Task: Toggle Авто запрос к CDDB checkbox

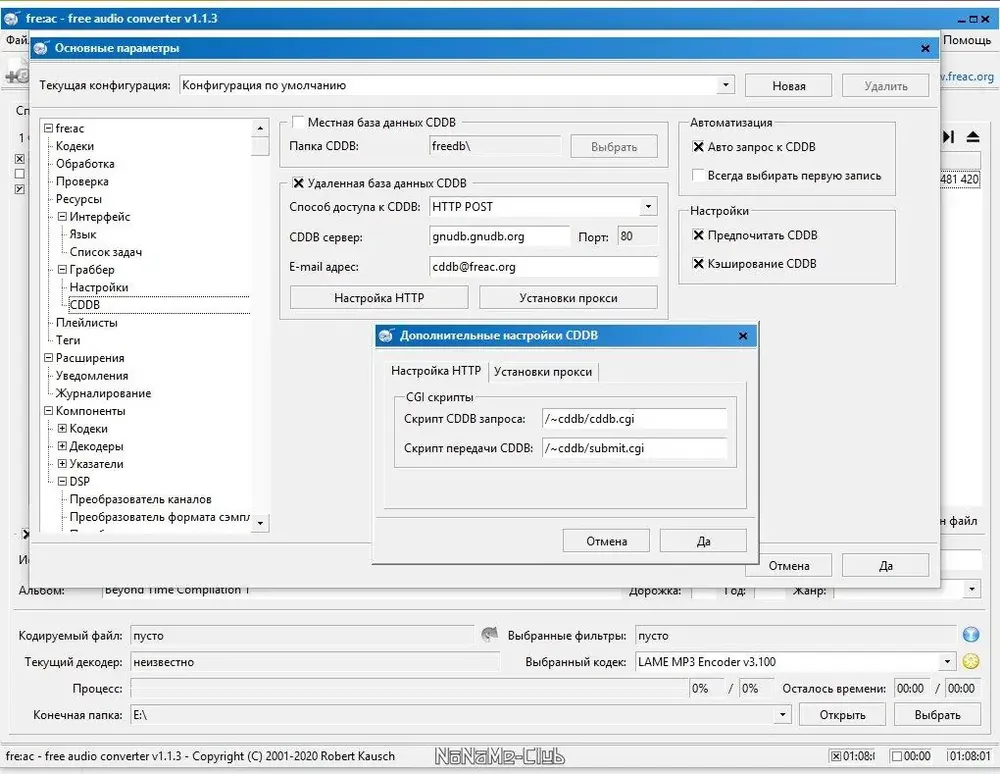Action: 698,147
